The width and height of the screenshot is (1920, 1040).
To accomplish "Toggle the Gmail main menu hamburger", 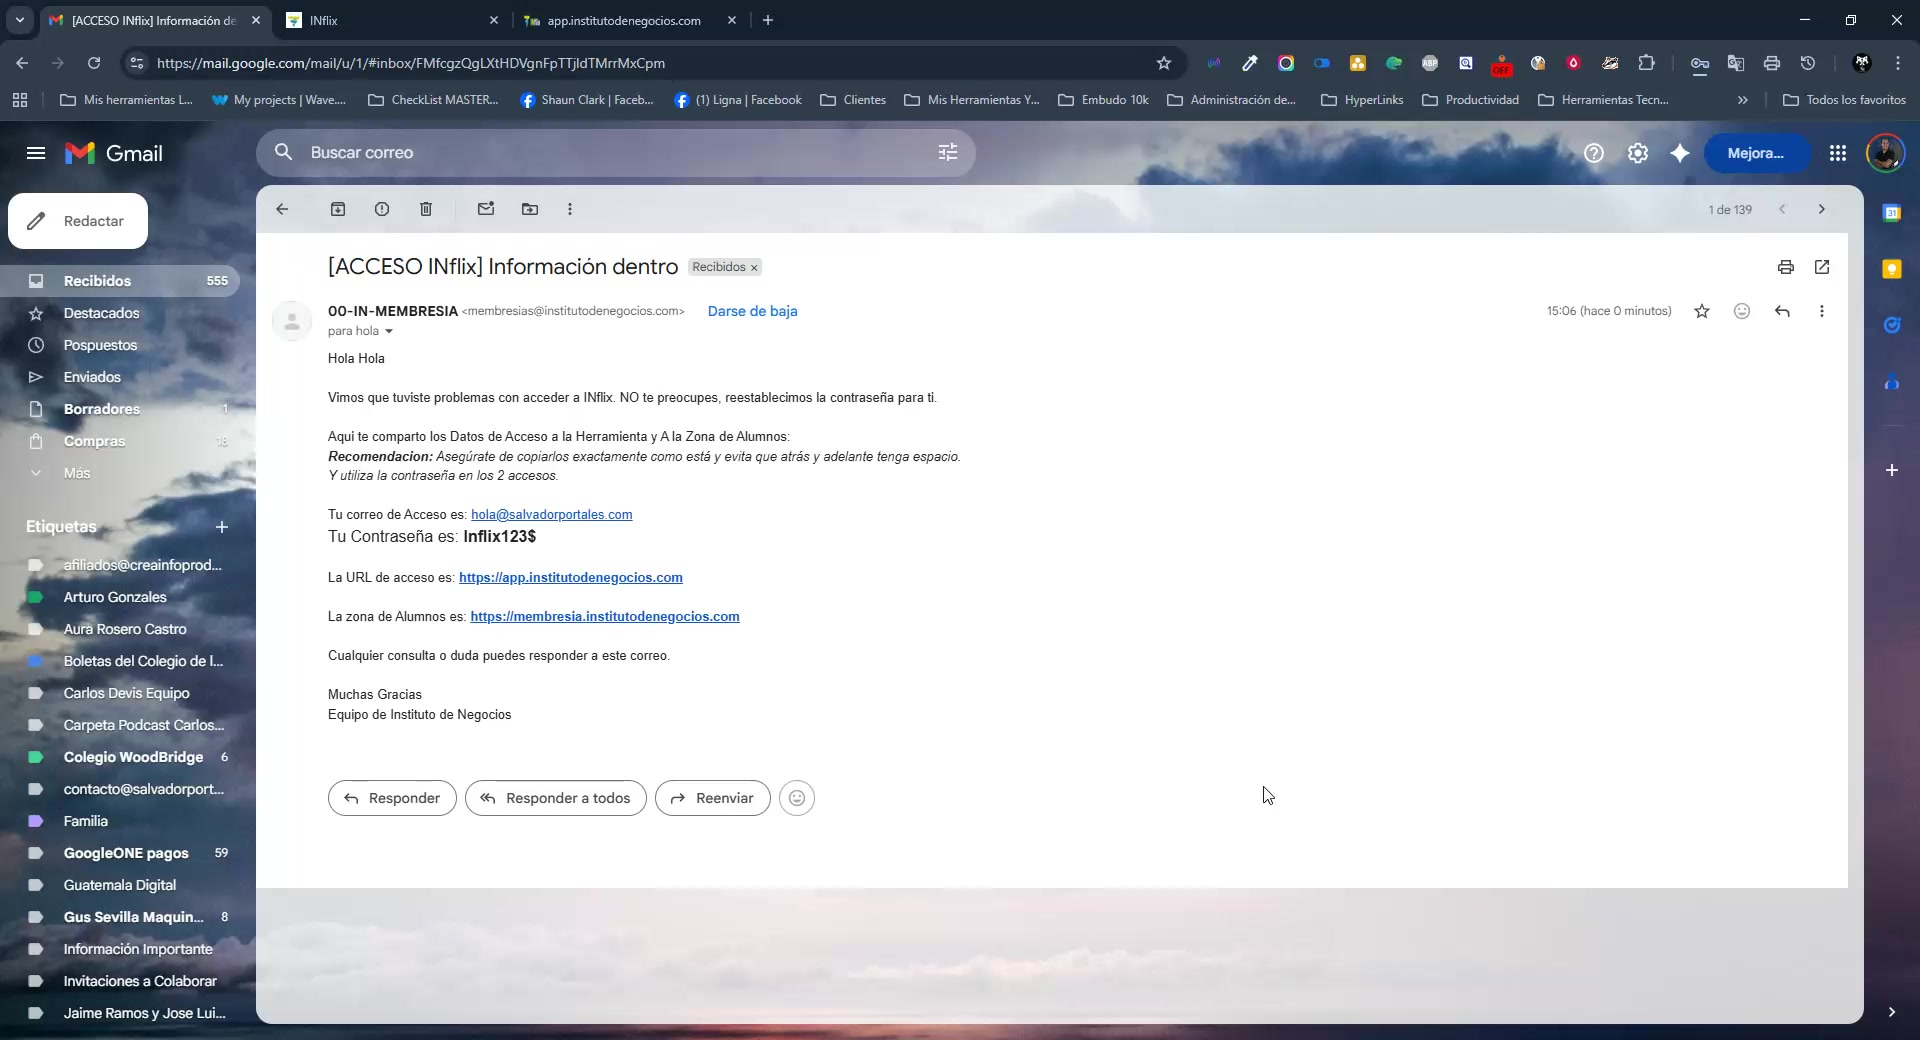I will click(x=36, y=153).
